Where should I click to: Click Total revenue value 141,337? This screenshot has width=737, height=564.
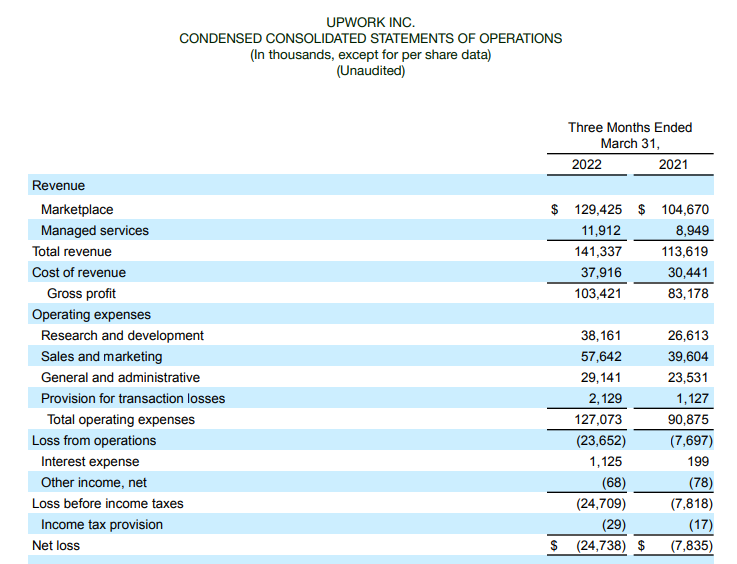tap(598, 251)
